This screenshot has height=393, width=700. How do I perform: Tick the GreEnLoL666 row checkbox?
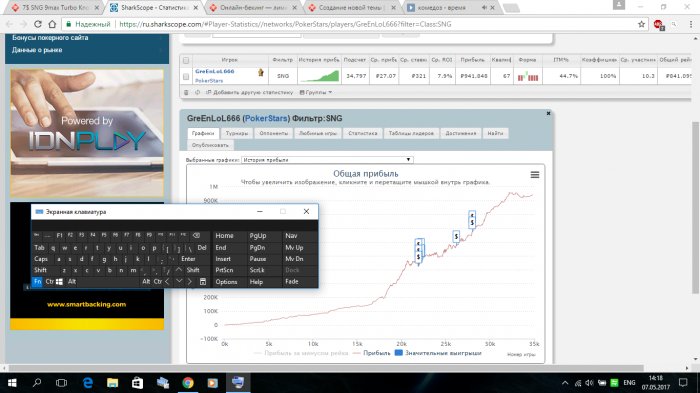186,76
